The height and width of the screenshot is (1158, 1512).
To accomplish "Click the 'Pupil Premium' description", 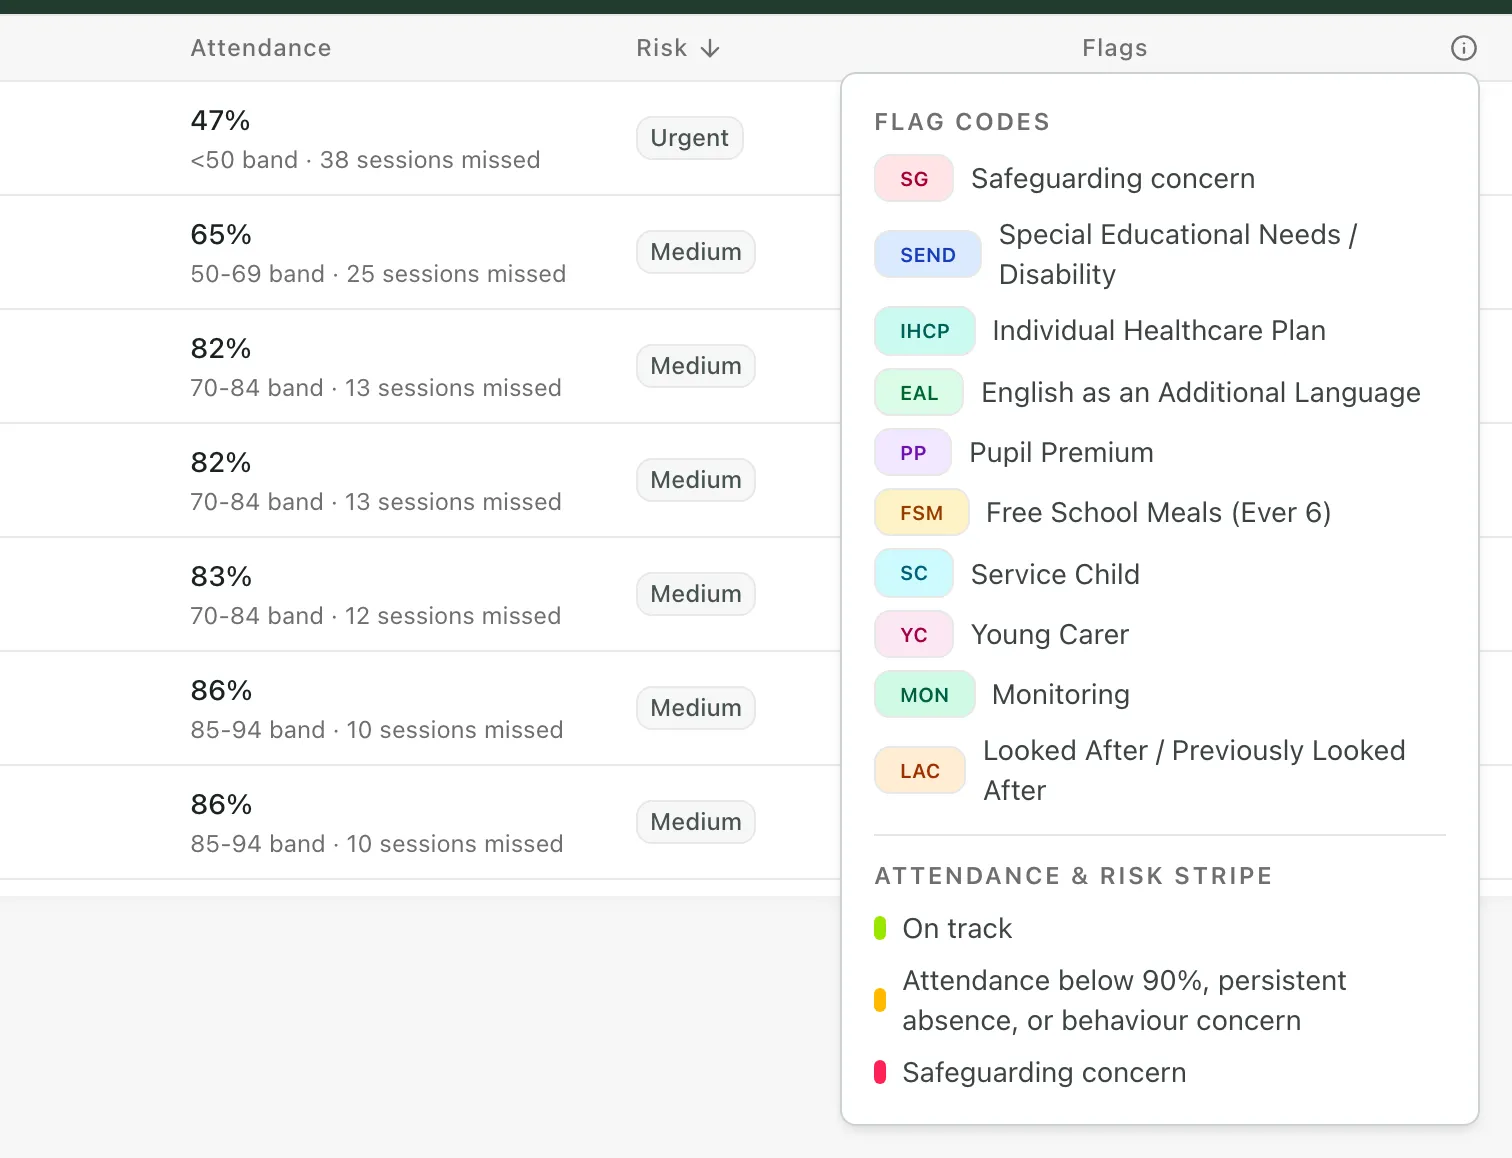I will pos(1061,453).
